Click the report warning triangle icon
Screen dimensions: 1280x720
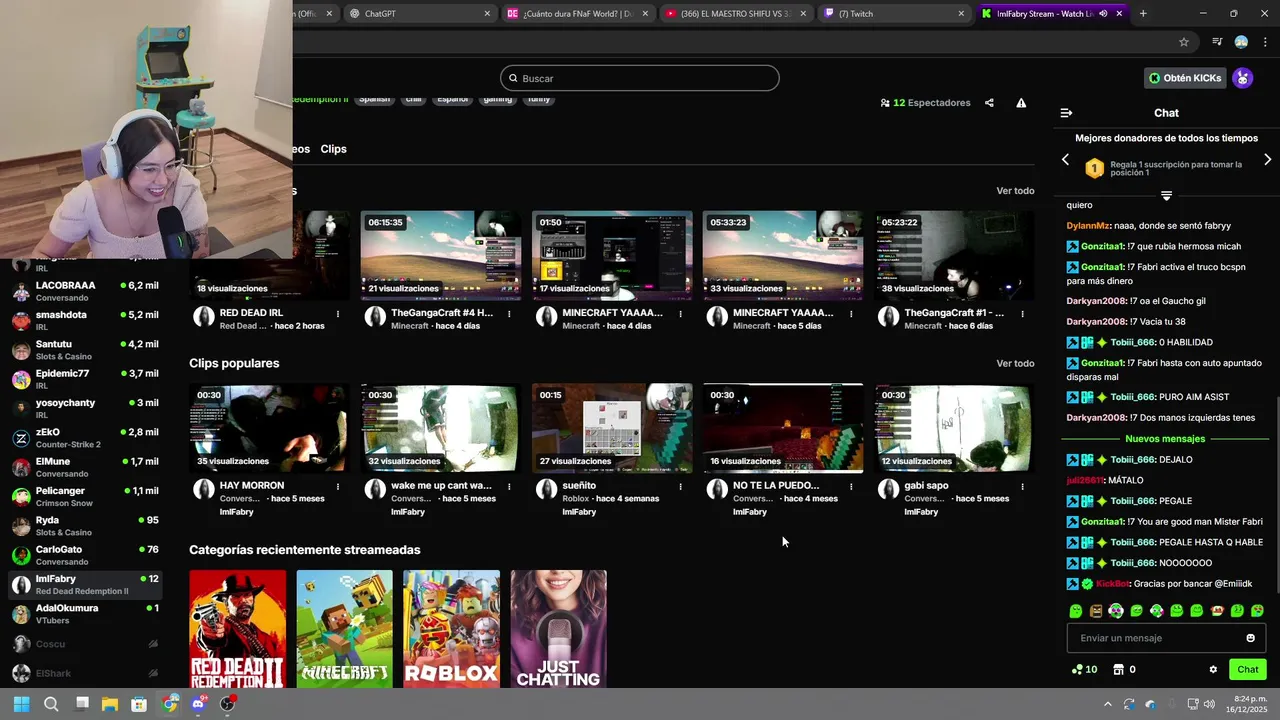coord(1021,103)
